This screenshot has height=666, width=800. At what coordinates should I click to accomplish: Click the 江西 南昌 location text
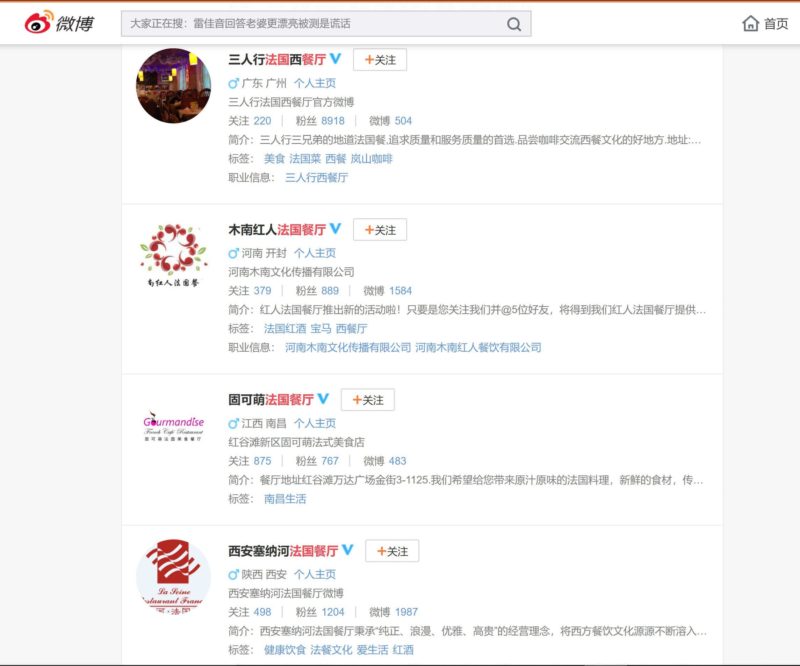coord(264,423)
